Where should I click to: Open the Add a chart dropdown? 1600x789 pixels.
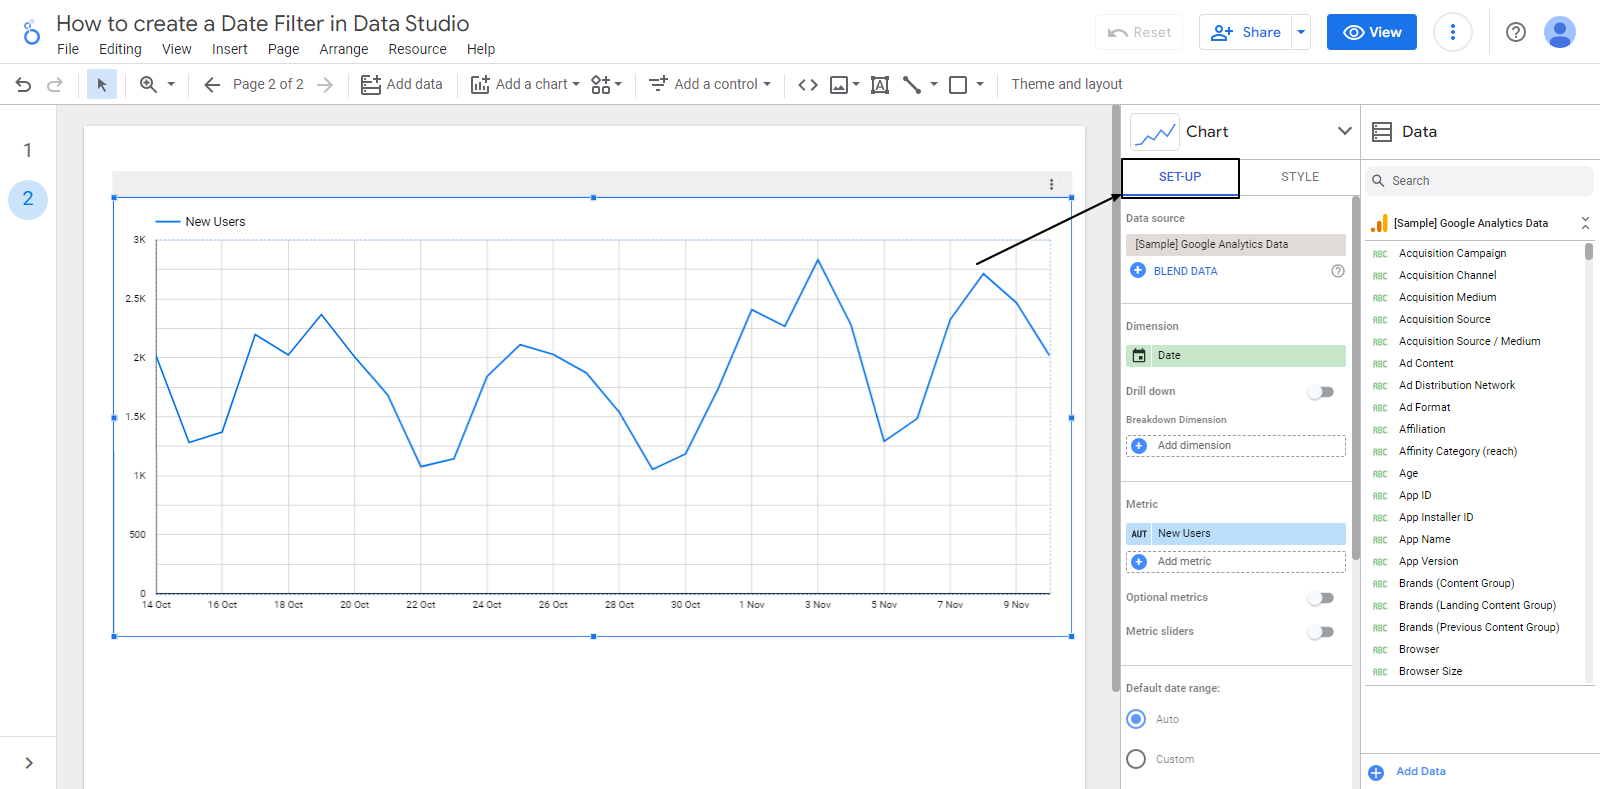point(525,85)
